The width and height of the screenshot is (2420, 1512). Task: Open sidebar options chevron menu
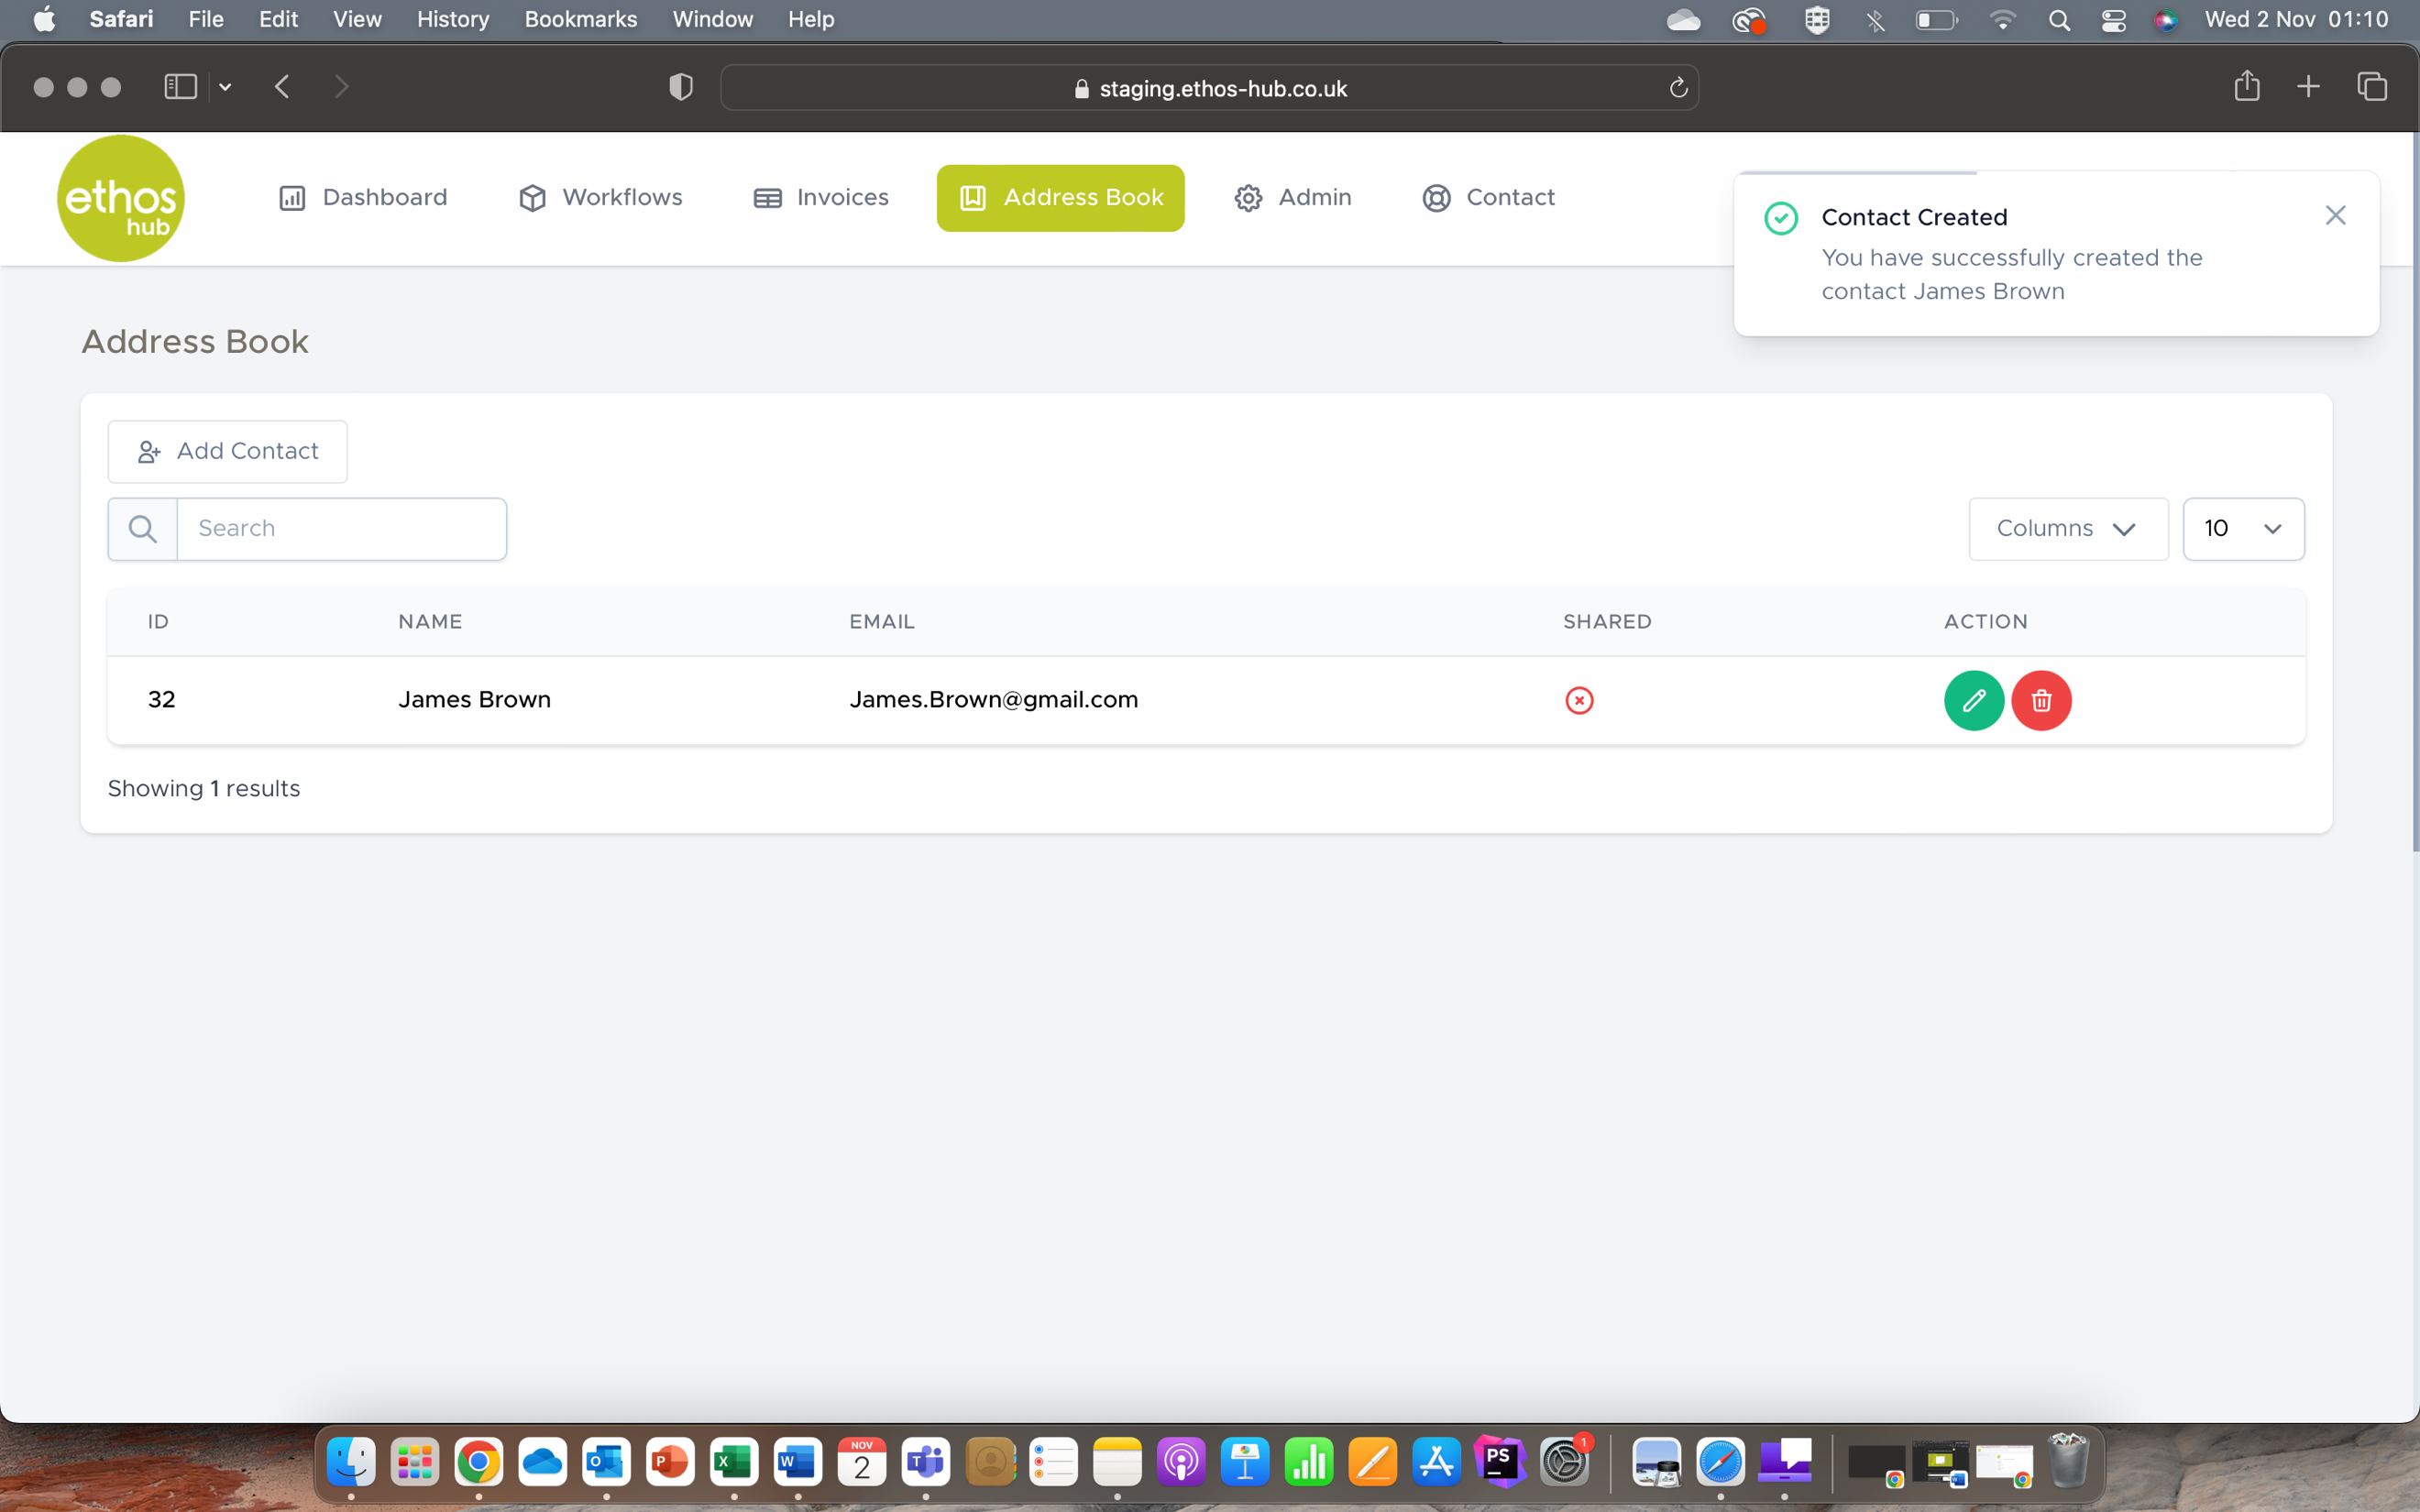[x=226, y=87]
